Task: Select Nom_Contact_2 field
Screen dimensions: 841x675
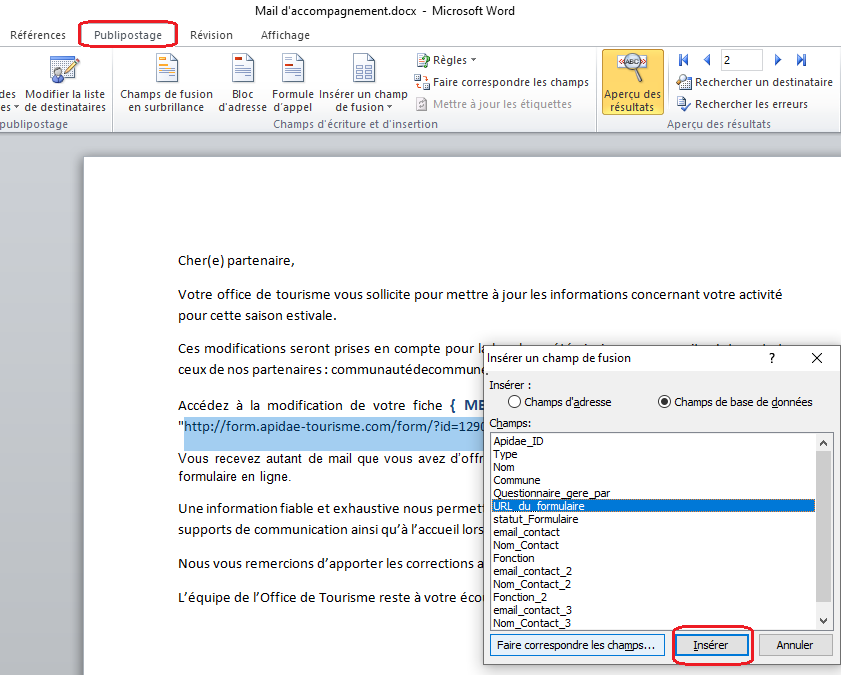Action: (653, 584)
